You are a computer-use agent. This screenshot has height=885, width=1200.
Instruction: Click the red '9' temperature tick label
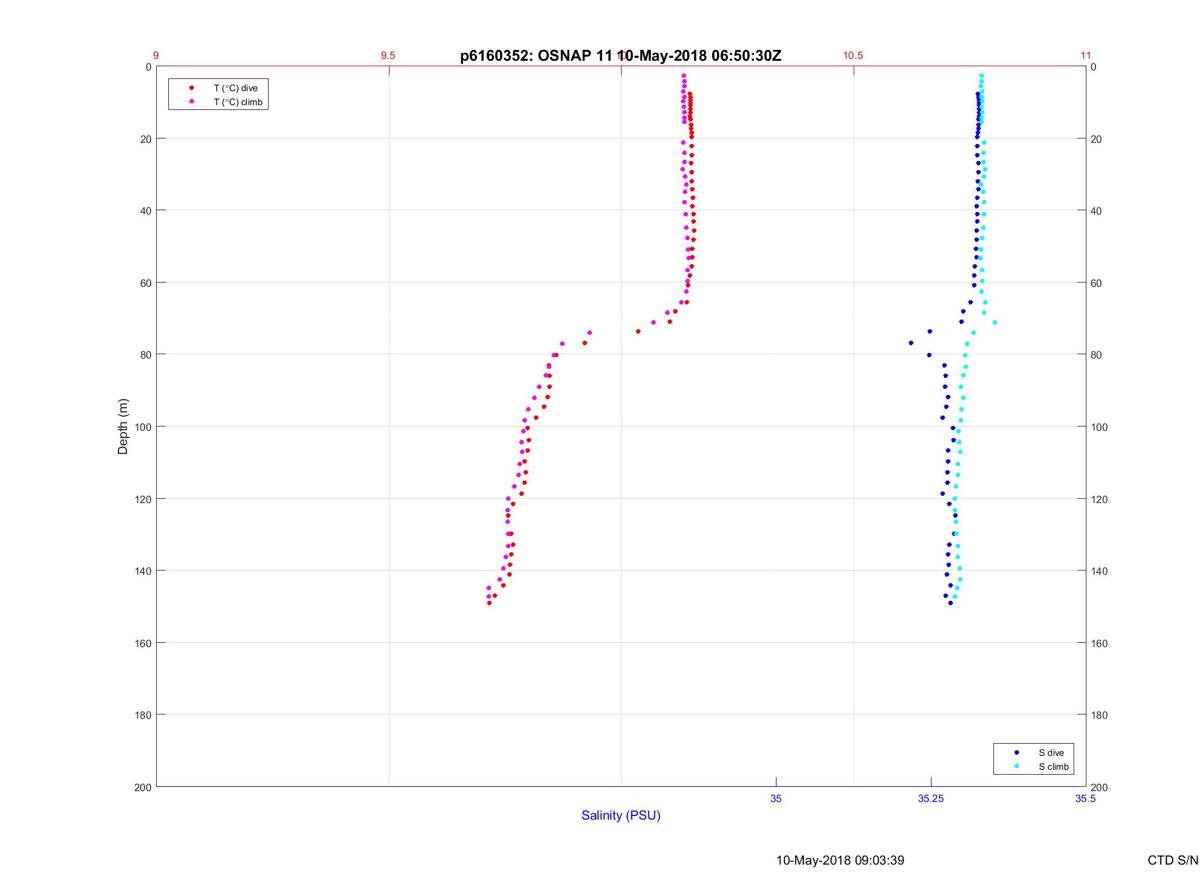pos(156,56)
